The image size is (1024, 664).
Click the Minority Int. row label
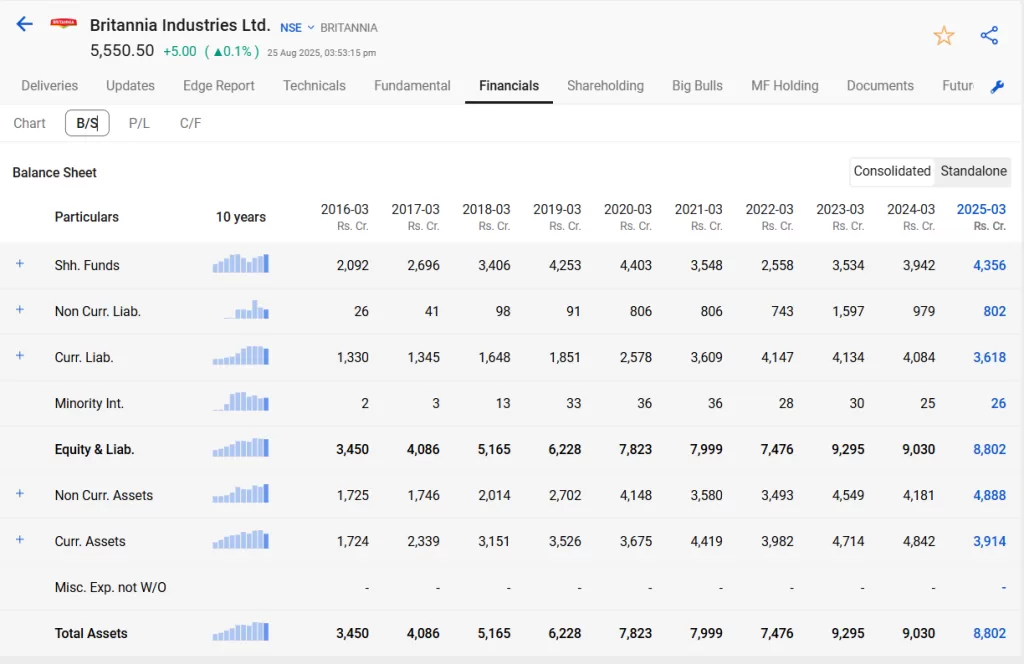[x=89, y=403]
